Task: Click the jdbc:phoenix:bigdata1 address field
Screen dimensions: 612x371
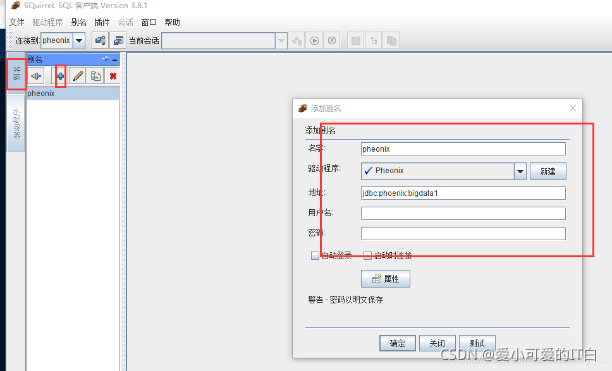Action: pos(463,193)
